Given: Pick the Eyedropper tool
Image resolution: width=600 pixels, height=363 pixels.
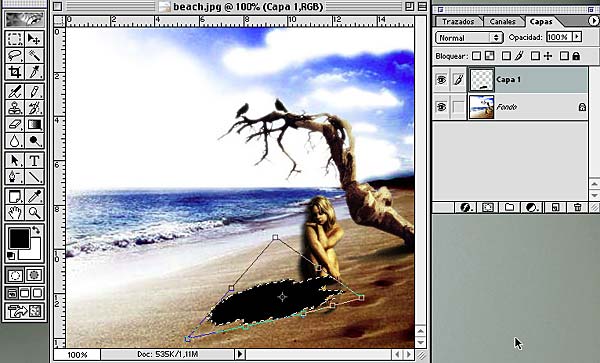Looking at the screenshot, I should coord(34,197).
